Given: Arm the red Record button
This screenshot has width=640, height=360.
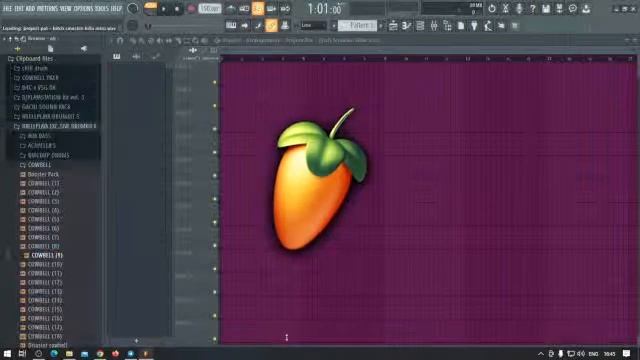Looking at the screenshot, I should coord(191,9).
